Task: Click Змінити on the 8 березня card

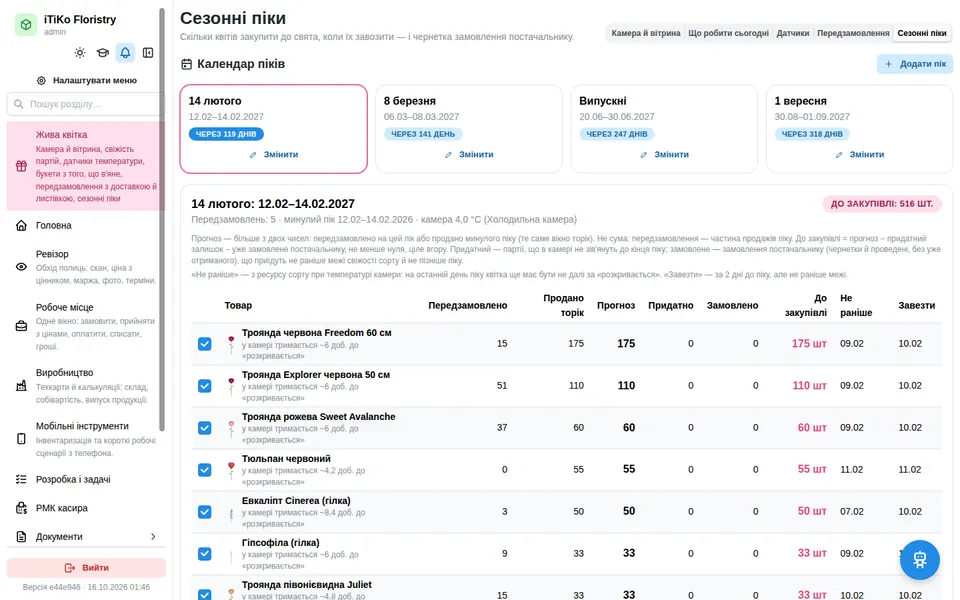Action: (x=469, y=155)
